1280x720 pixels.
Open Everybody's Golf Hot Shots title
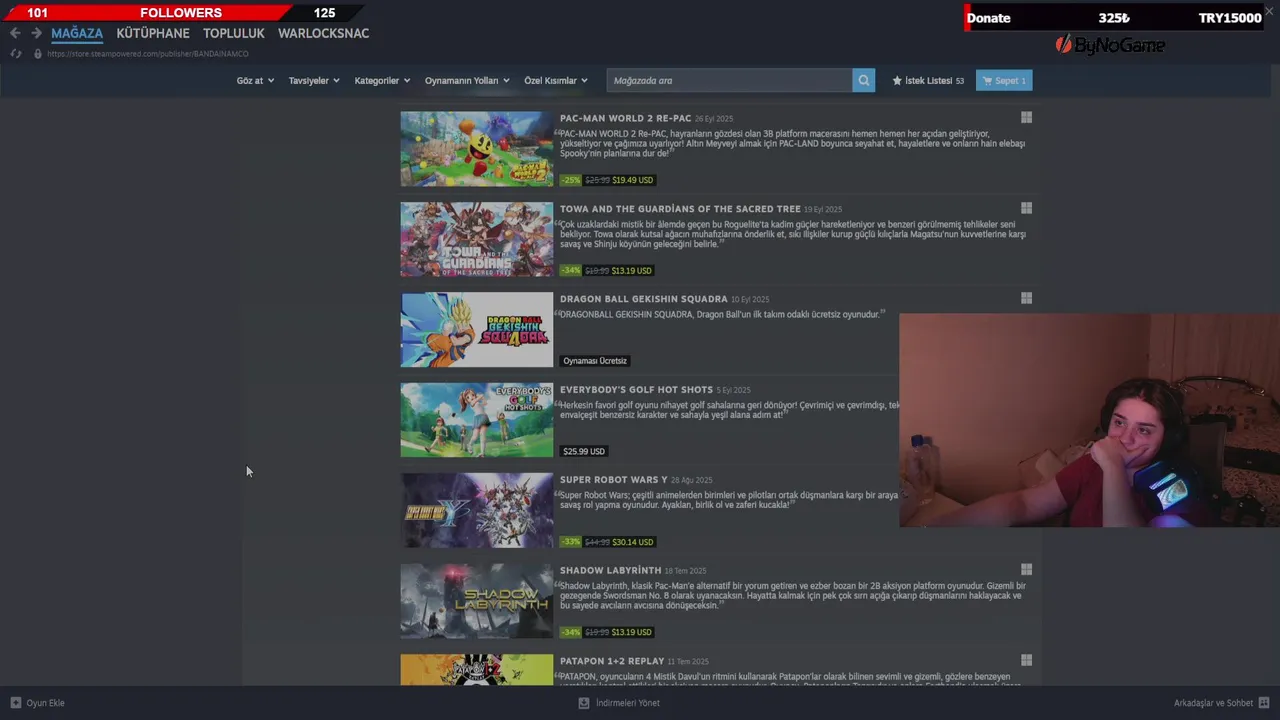coord(636,389)
